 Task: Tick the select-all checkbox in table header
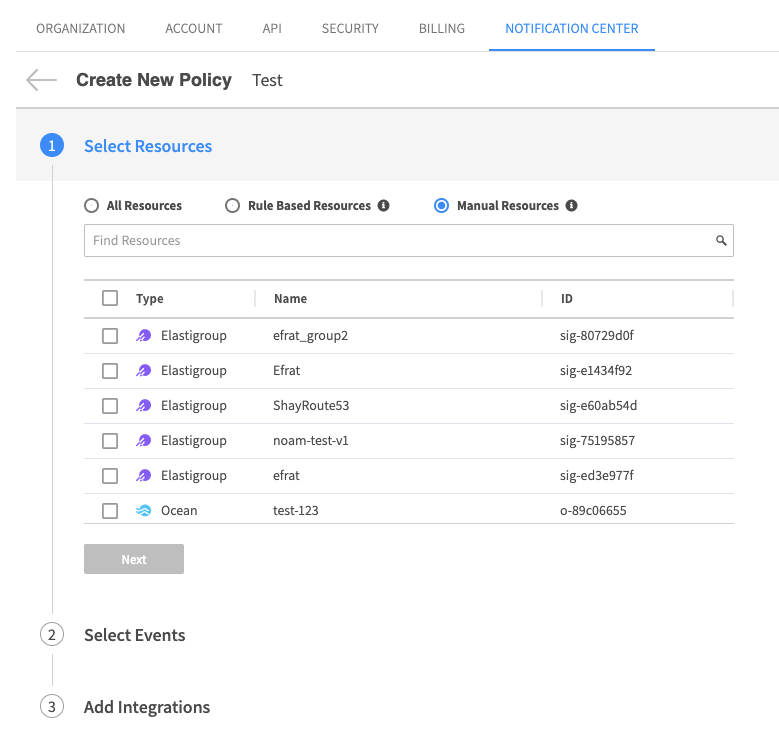click(110, 298)
